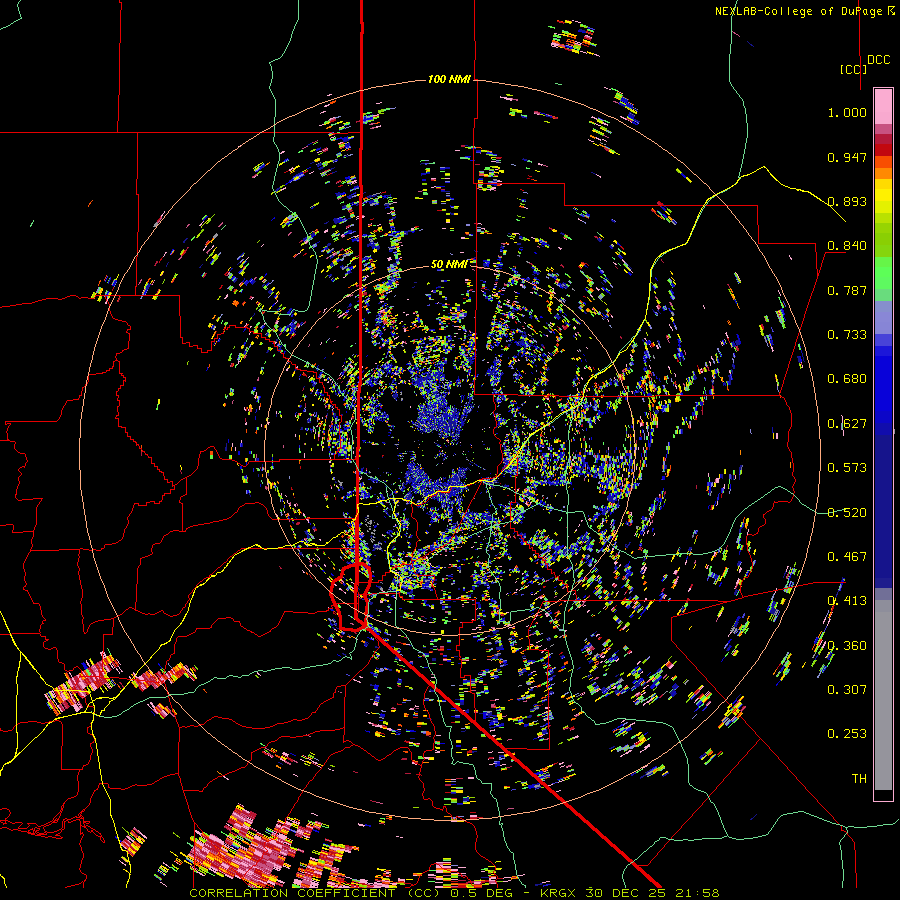
Task: Click the 50 NMI range ring label
Action: point(449,264)
